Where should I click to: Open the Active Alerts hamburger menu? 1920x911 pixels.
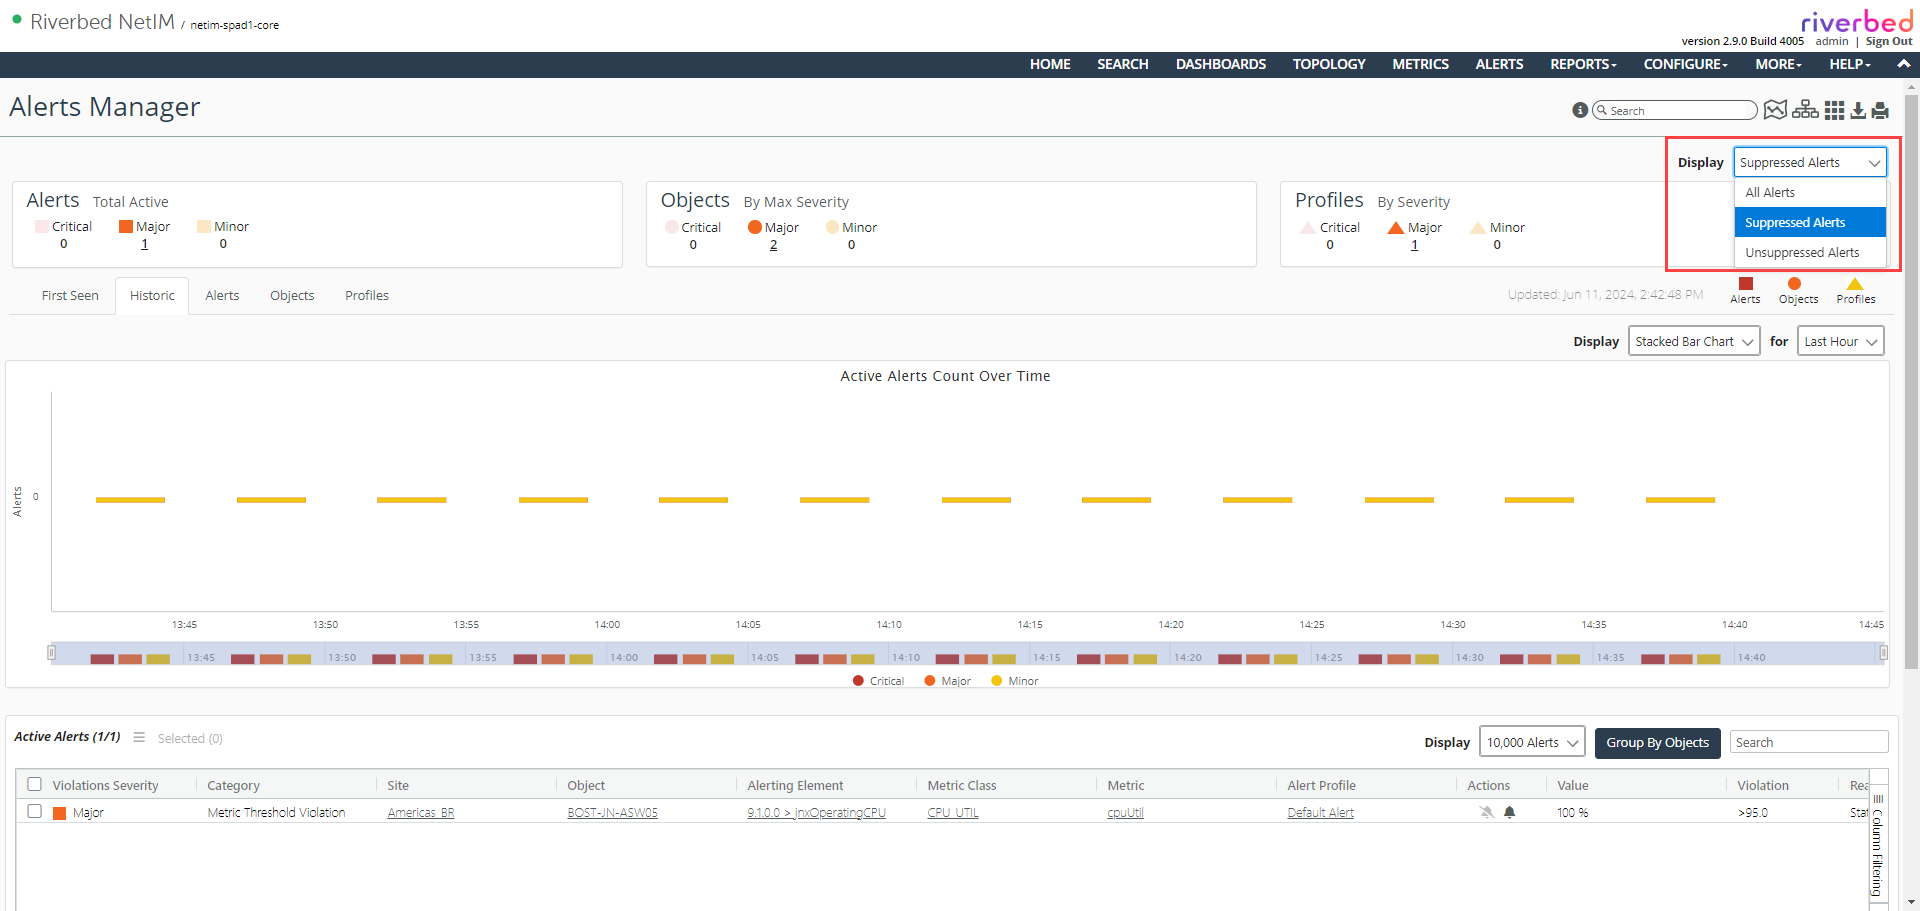tap(139, 737)
